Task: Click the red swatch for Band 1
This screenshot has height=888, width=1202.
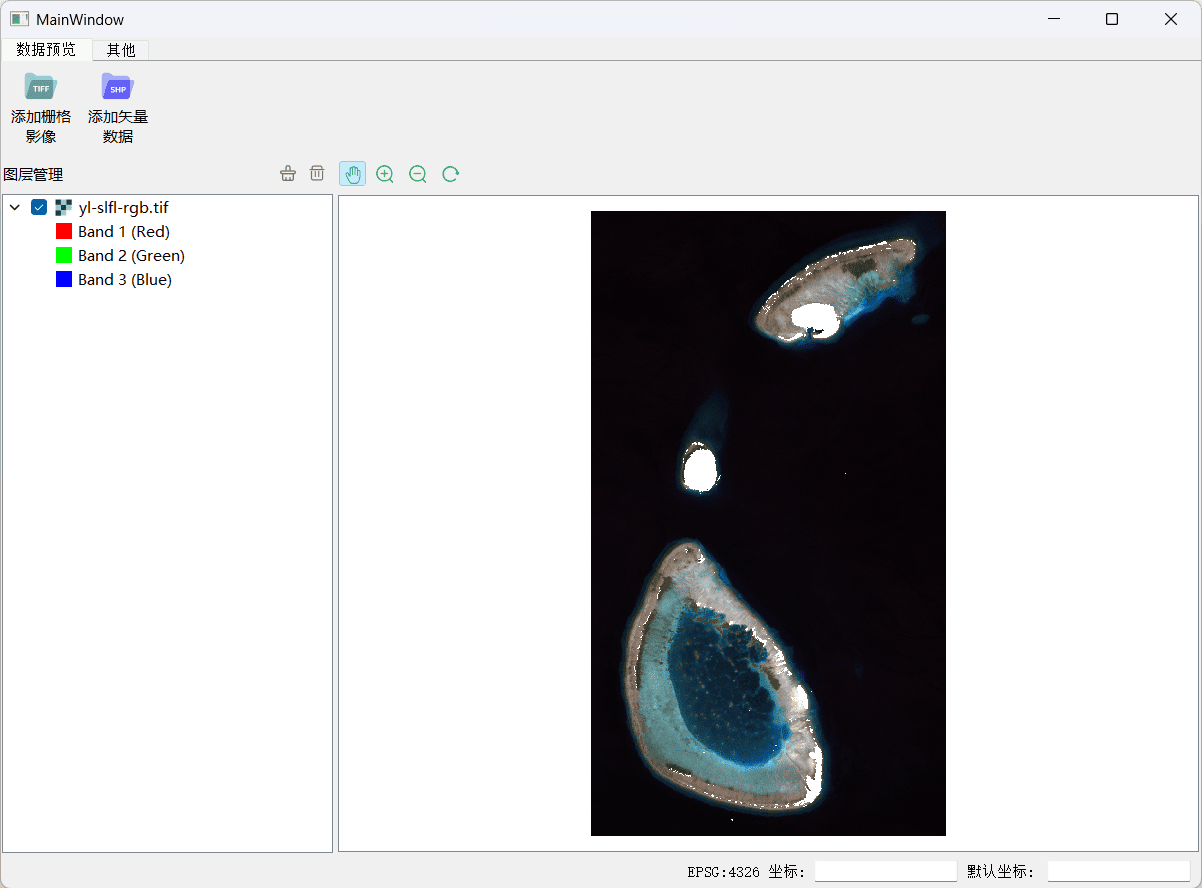Action: pyautogui.click(x=64, y=232)
